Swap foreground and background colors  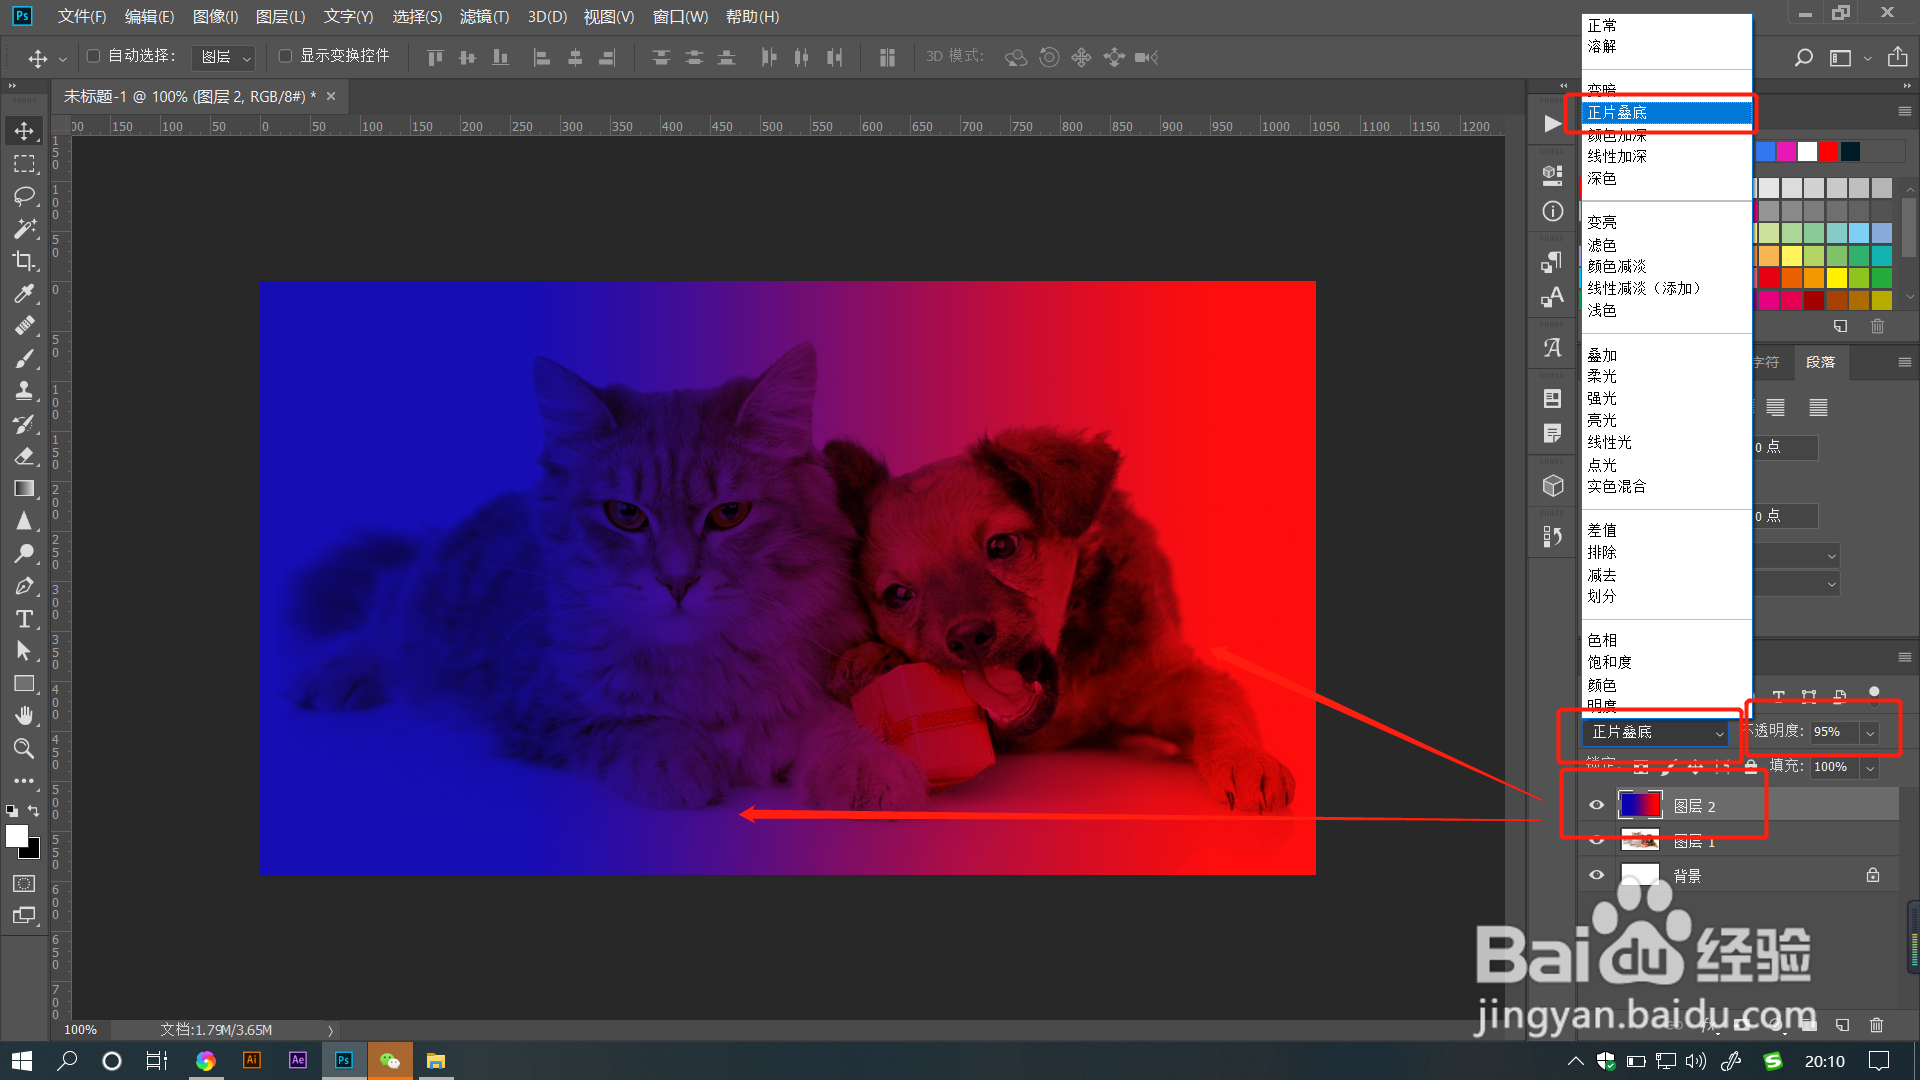point(34,810)
